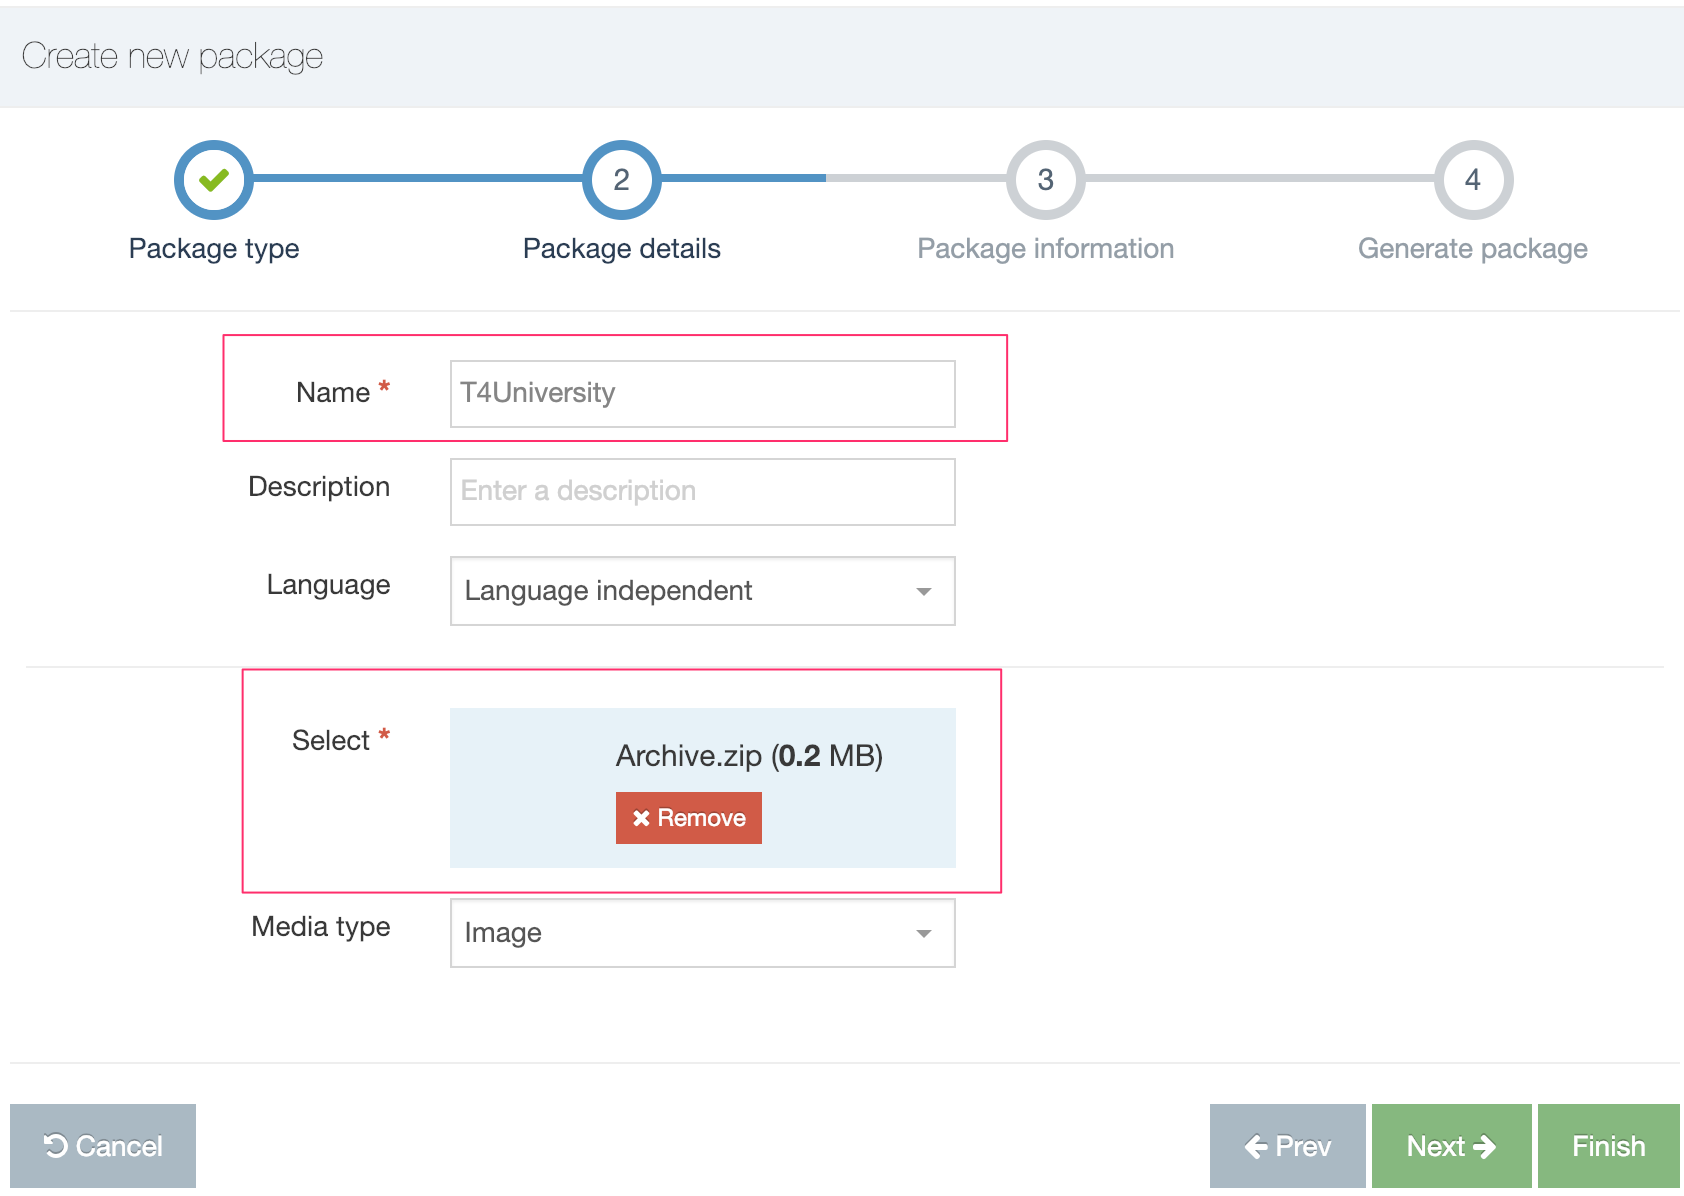Go back with the Prev button
Viewport: 1684px width, 1196px height.
point(1287,1146)
